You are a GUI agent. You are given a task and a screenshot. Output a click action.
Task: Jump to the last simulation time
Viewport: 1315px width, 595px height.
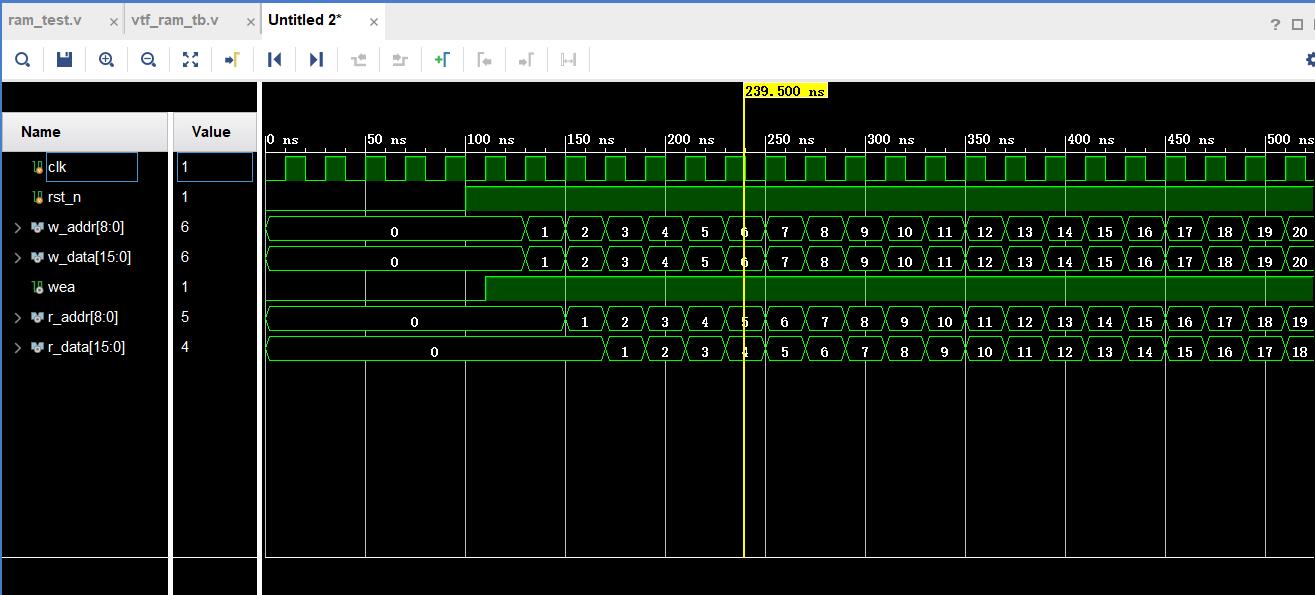[316, 60]
